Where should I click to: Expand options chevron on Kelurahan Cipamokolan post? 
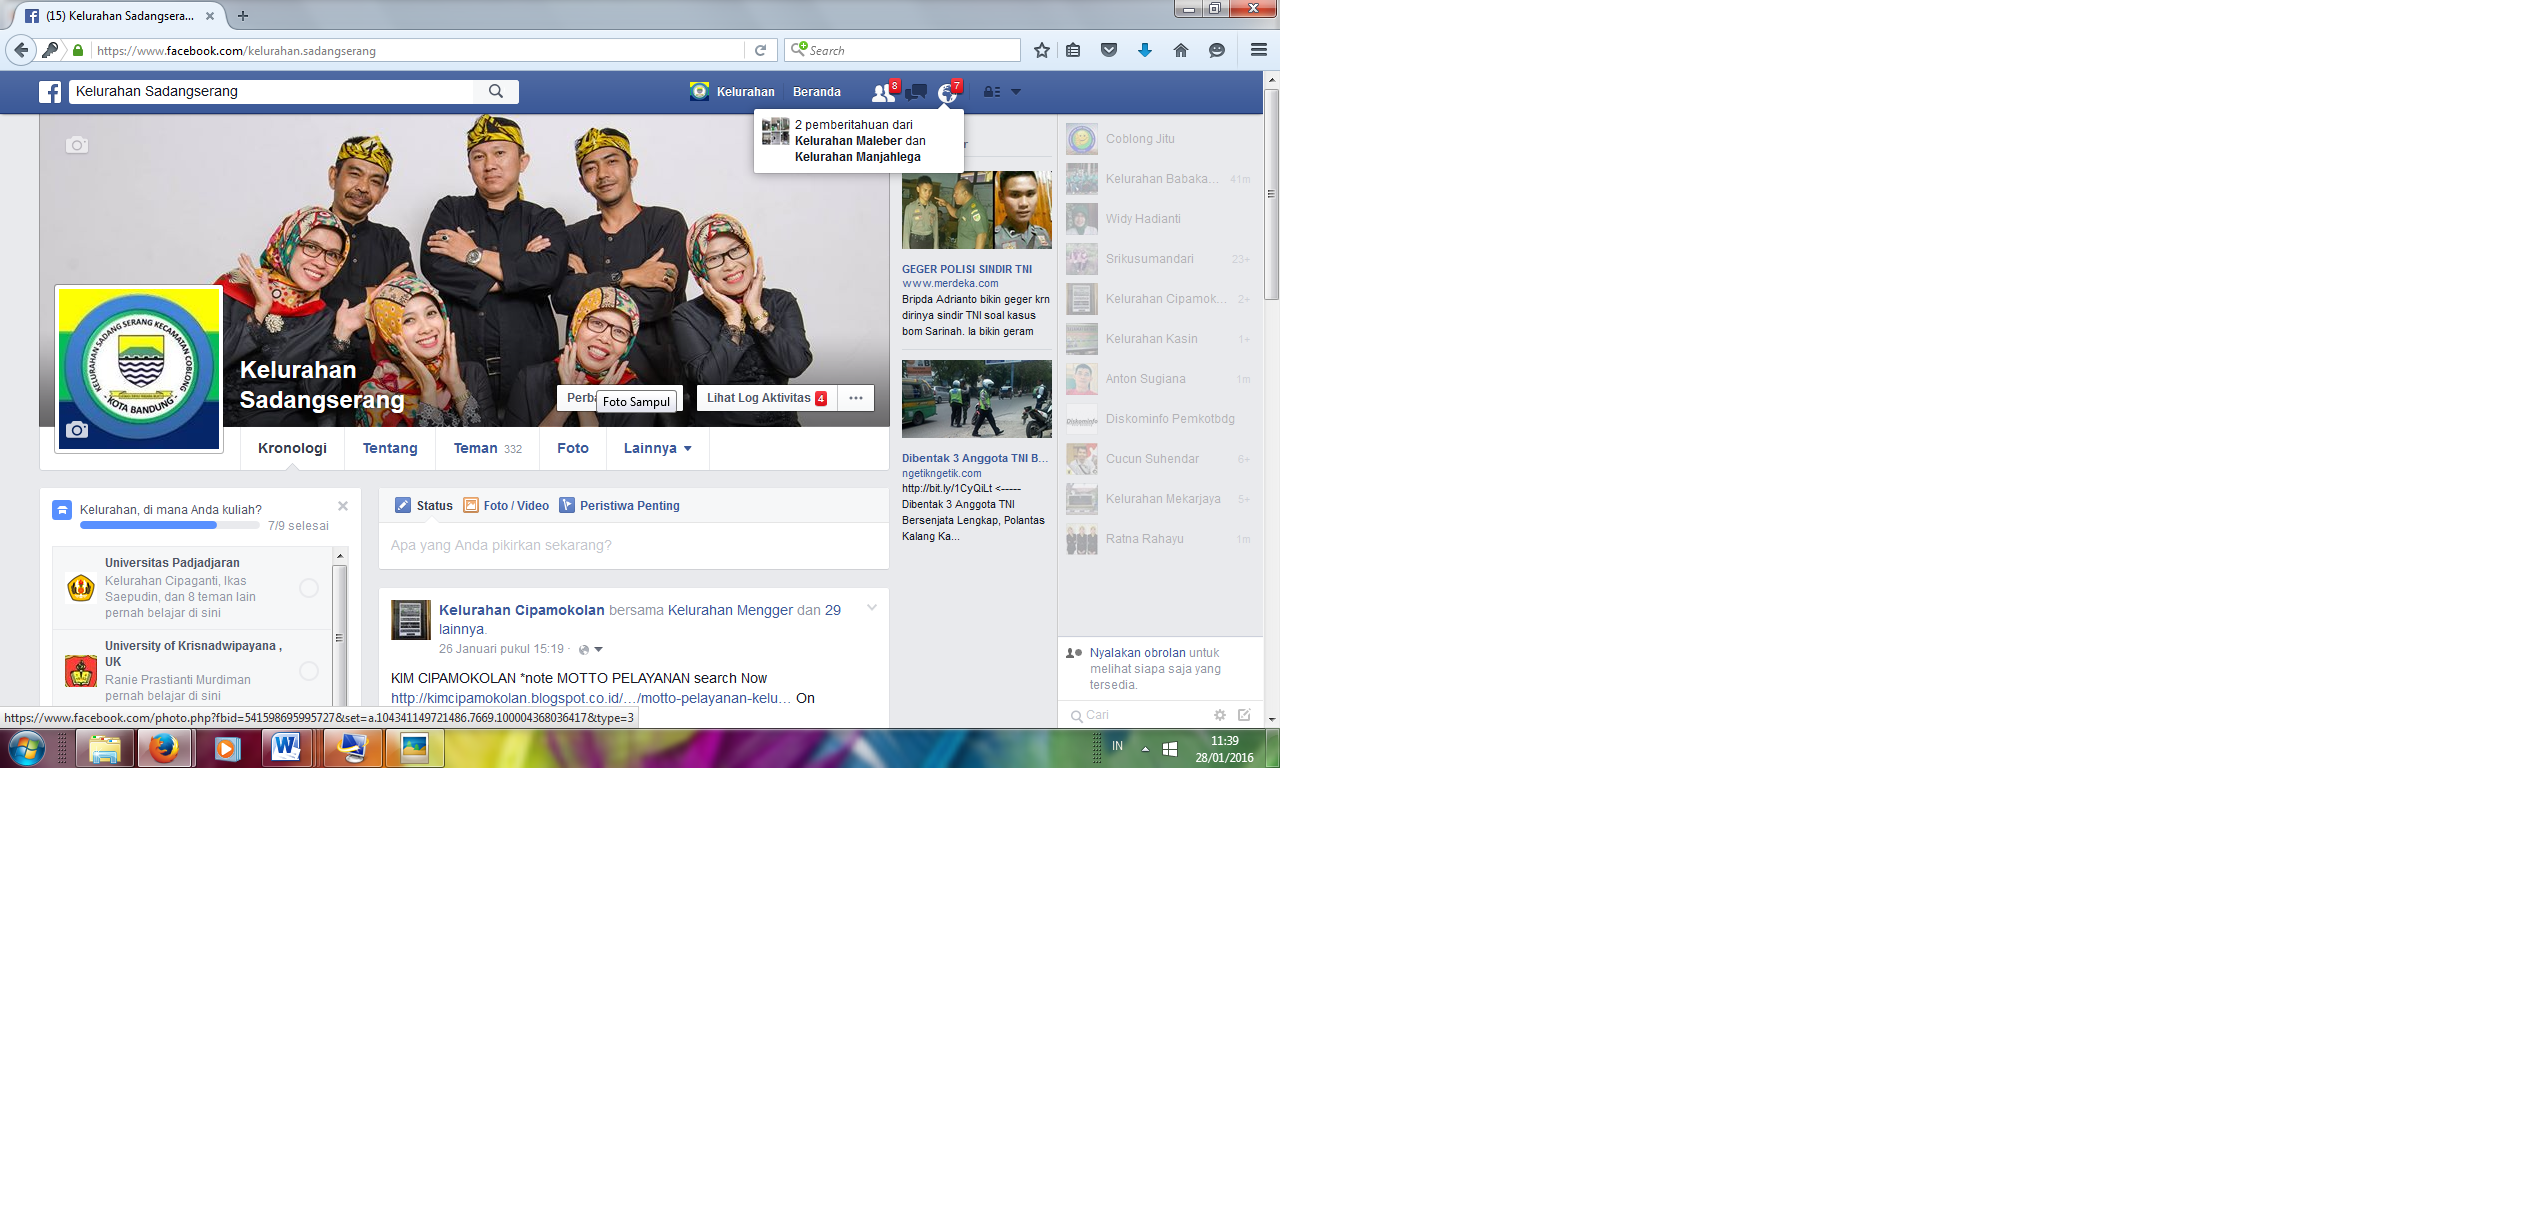[870, 607]
